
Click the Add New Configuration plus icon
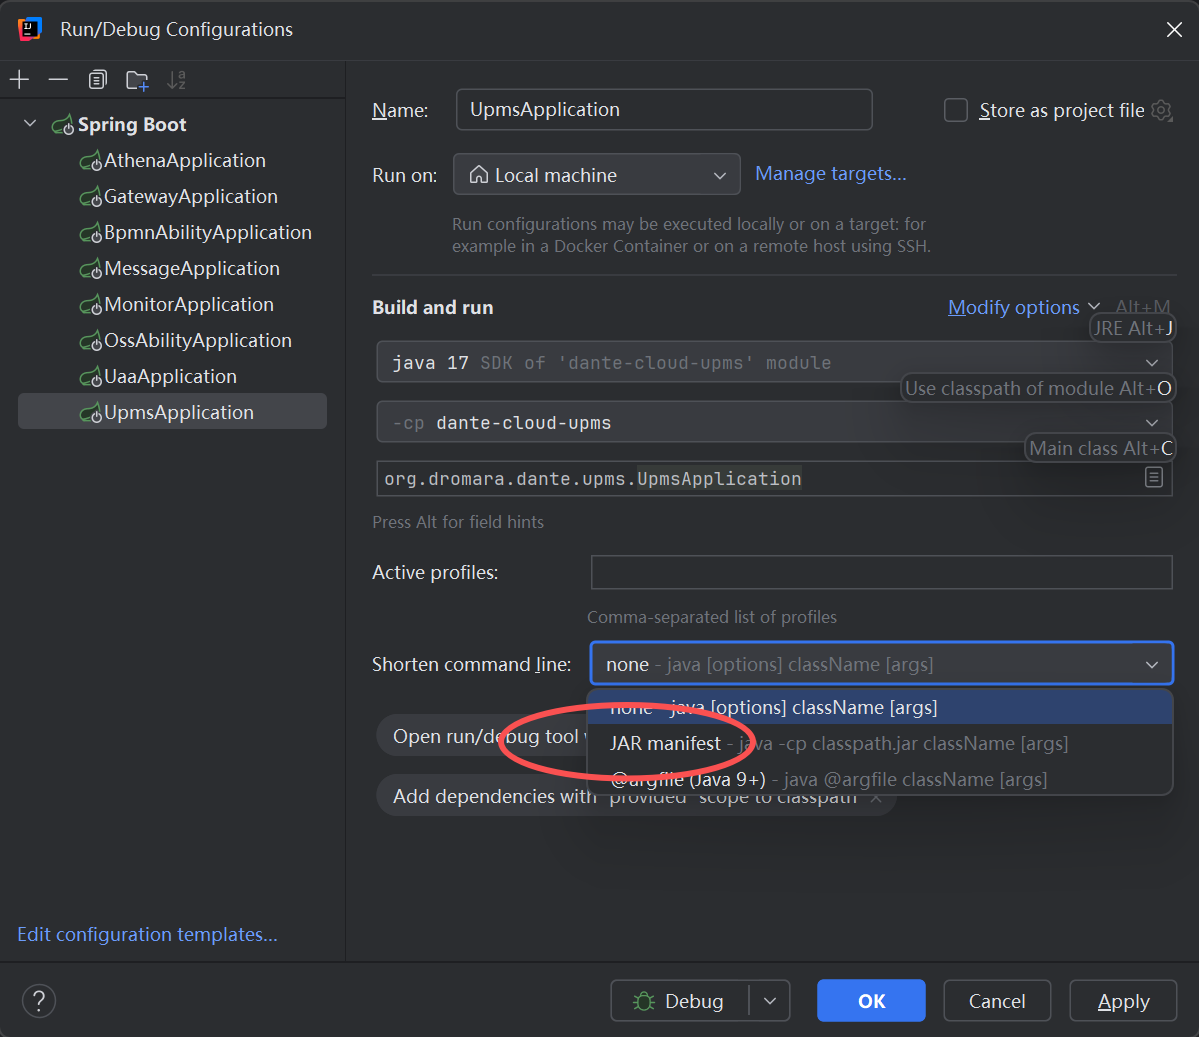tap(20, 80)
